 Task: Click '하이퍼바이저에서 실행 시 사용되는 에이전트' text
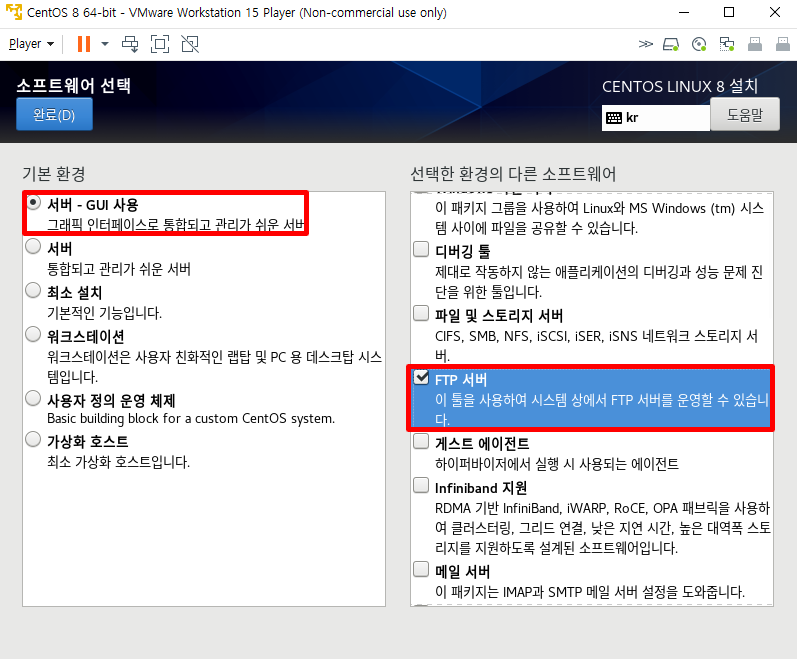click(x=557, y=464)
